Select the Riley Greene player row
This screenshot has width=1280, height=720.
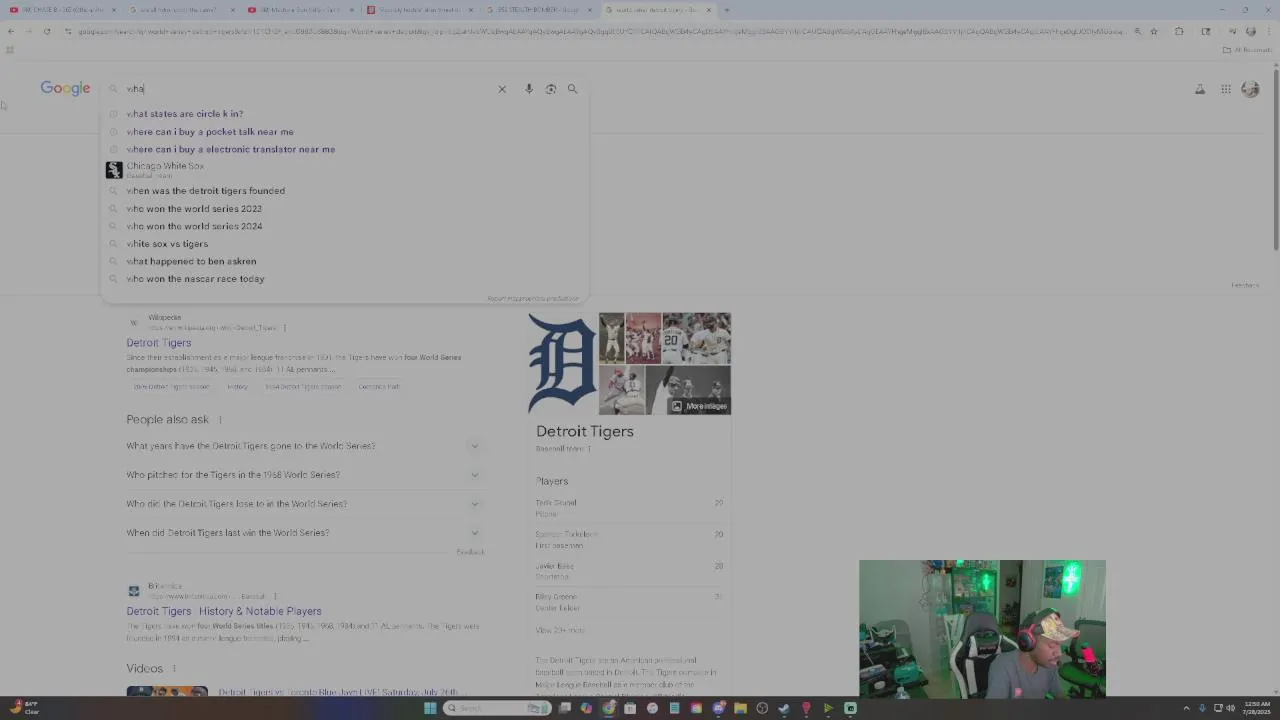(x=629, y=602)
